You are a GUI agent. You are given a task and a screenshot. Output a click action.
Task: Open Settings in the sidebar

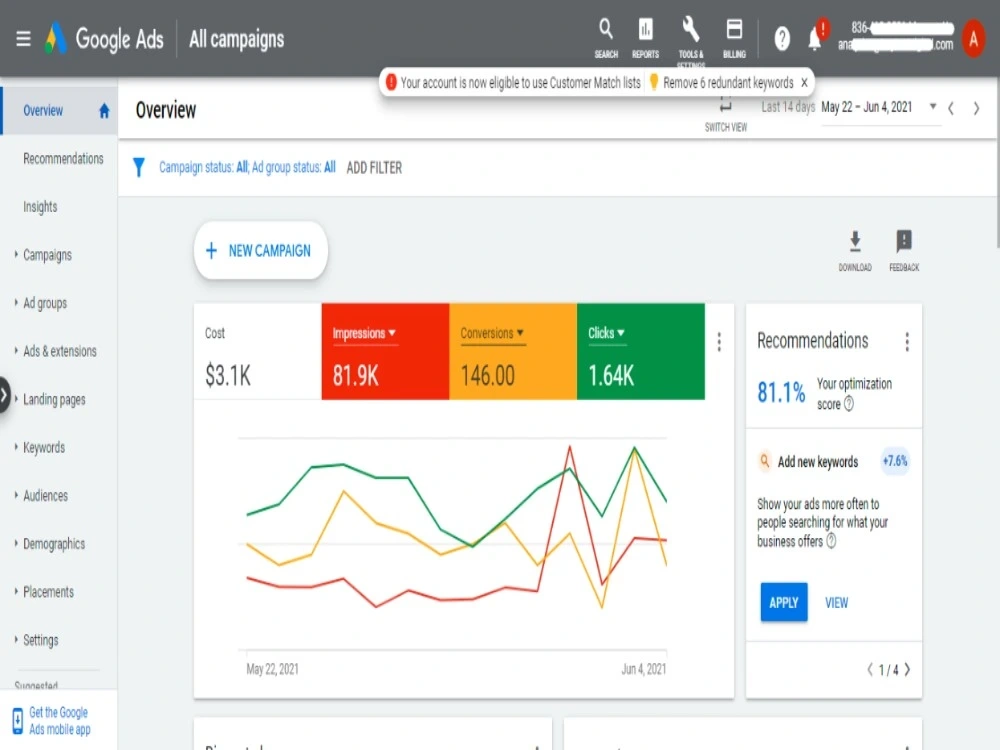(x=40, y=640)
